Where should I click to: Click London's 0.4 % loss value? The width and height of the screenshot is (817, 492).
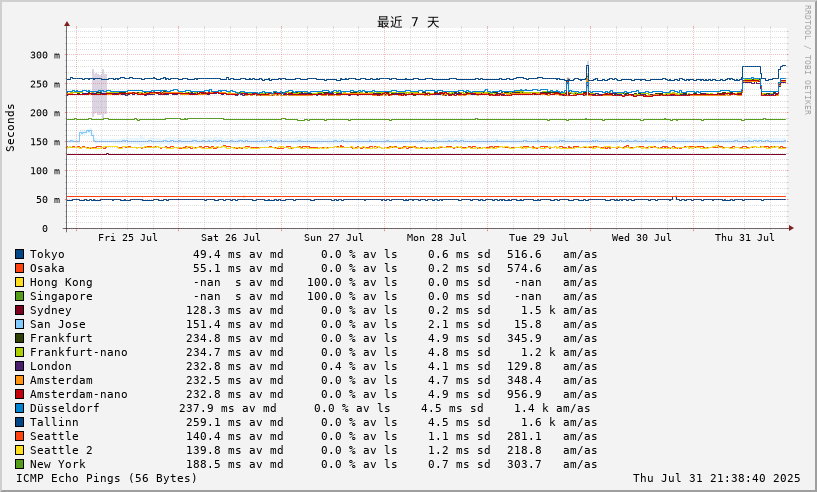pos(338,367)
